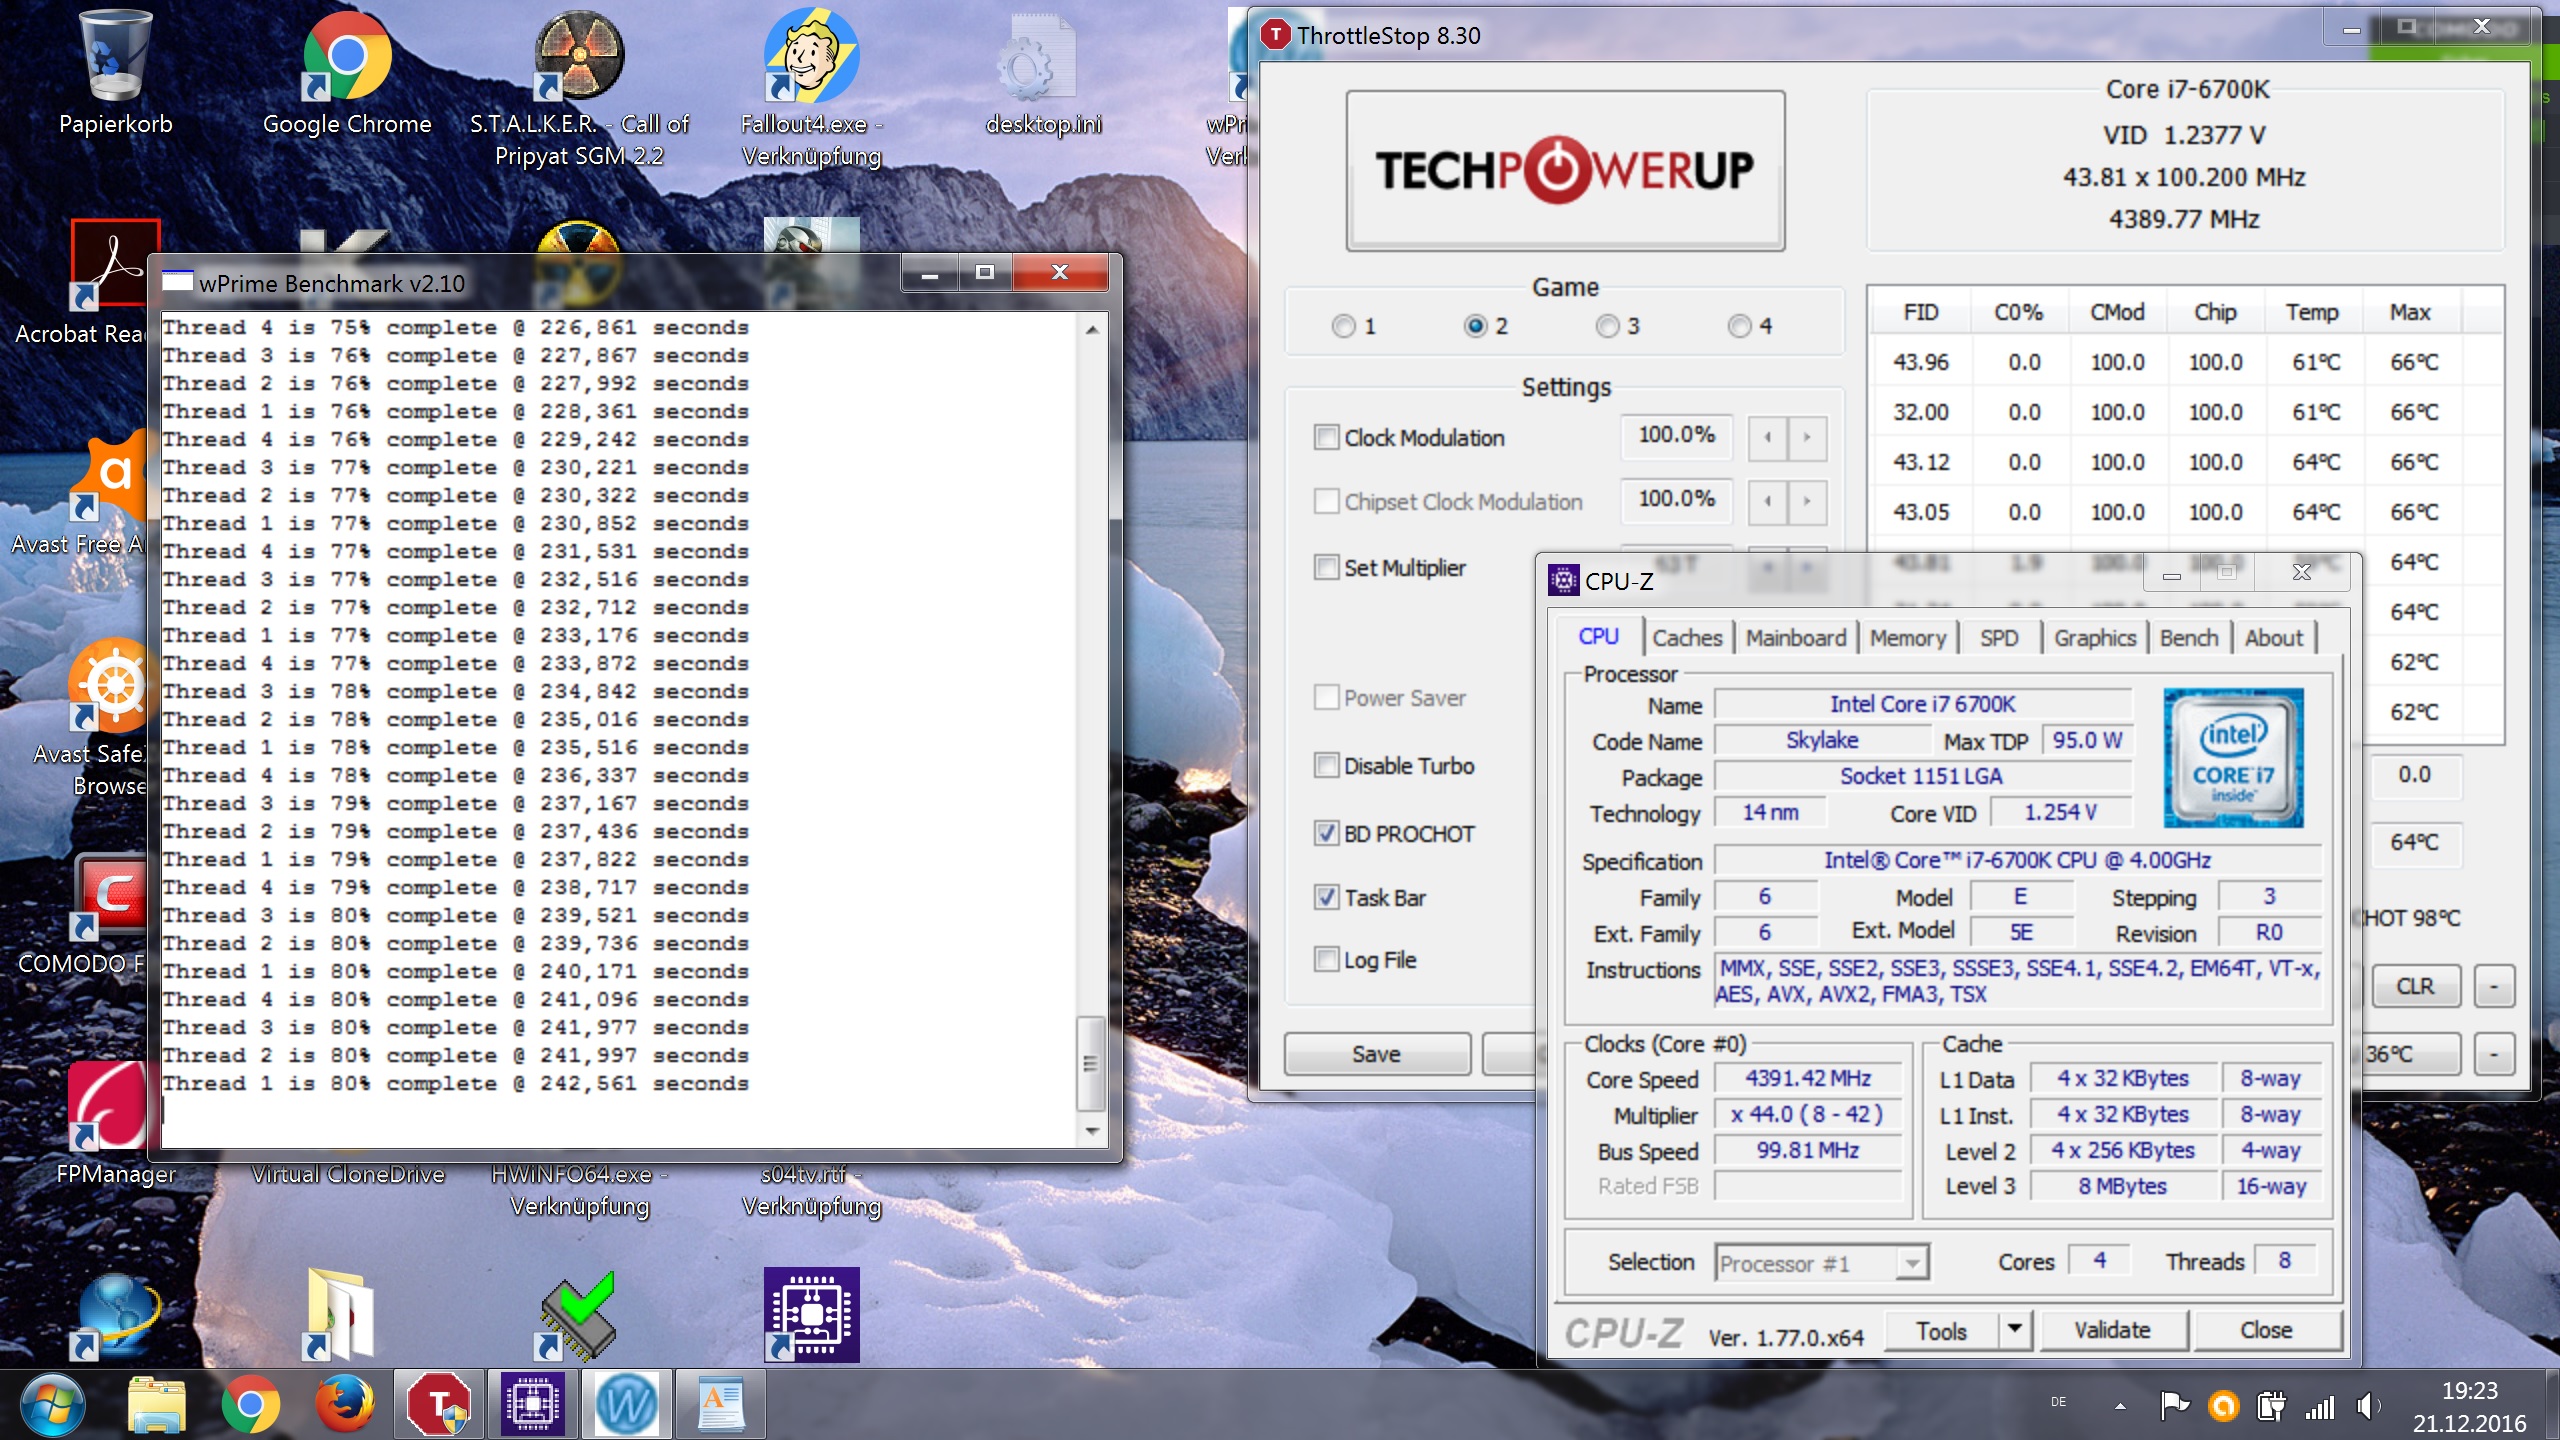Select Game profile 4 radio button
The width and height of the screenshot is (2560, 1440).
(1740, 326)
